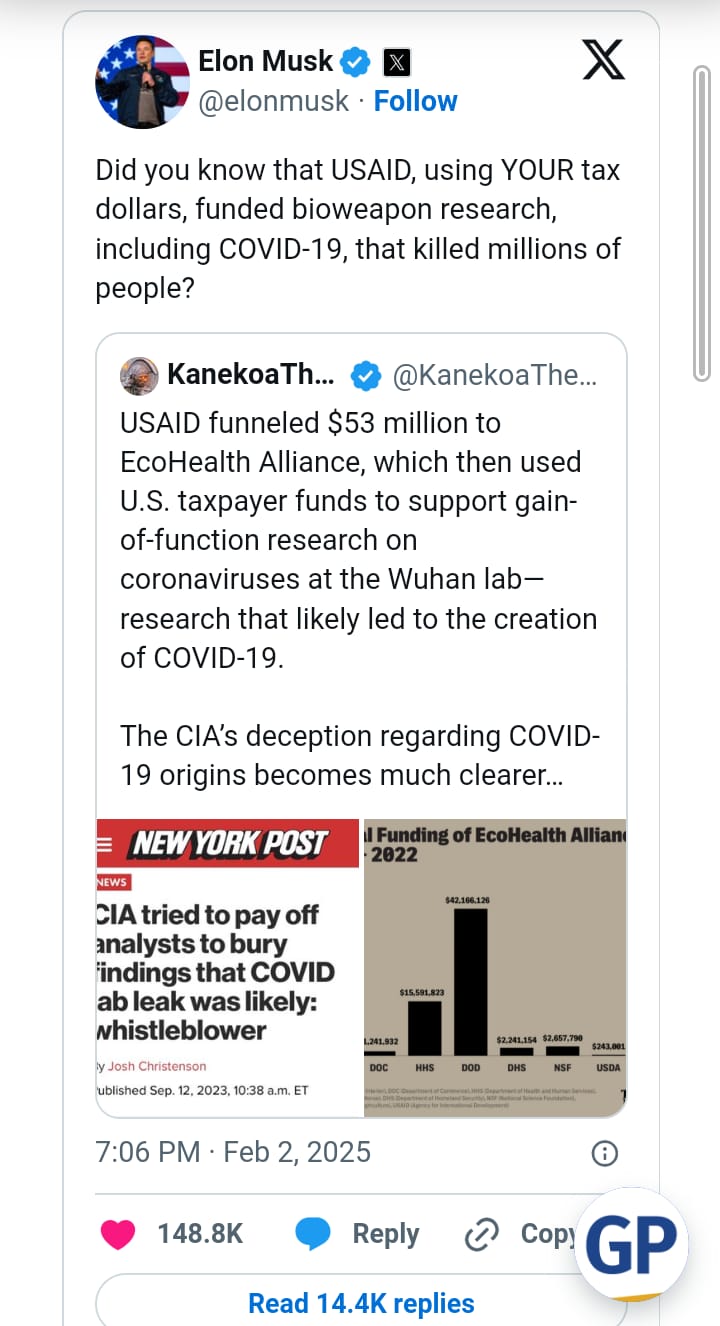Screen dimensions: 720x1326
Task: Open the EcoHealth Alliance funding chart image
Action: pos(495,967)
